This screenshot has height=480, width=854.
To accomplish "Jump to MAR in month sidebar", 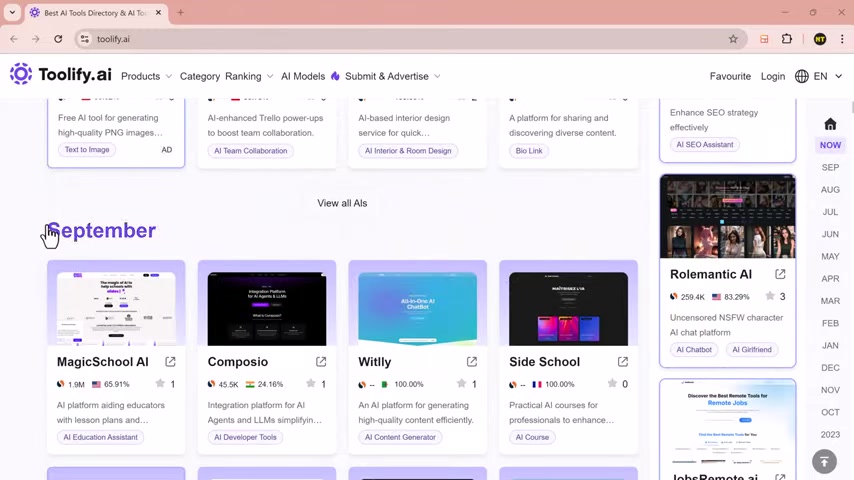I will coord(830,301).
